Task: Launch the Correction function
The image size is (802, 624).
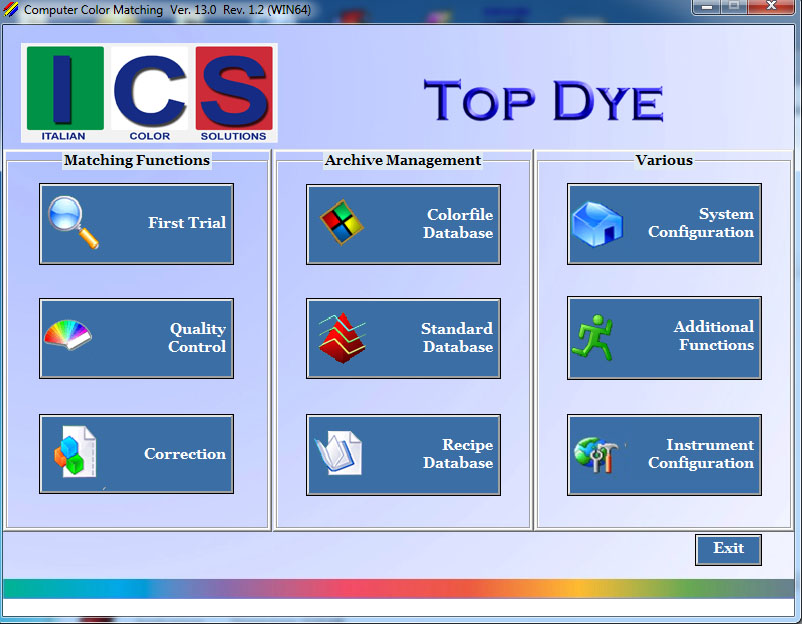Action: 136,454
